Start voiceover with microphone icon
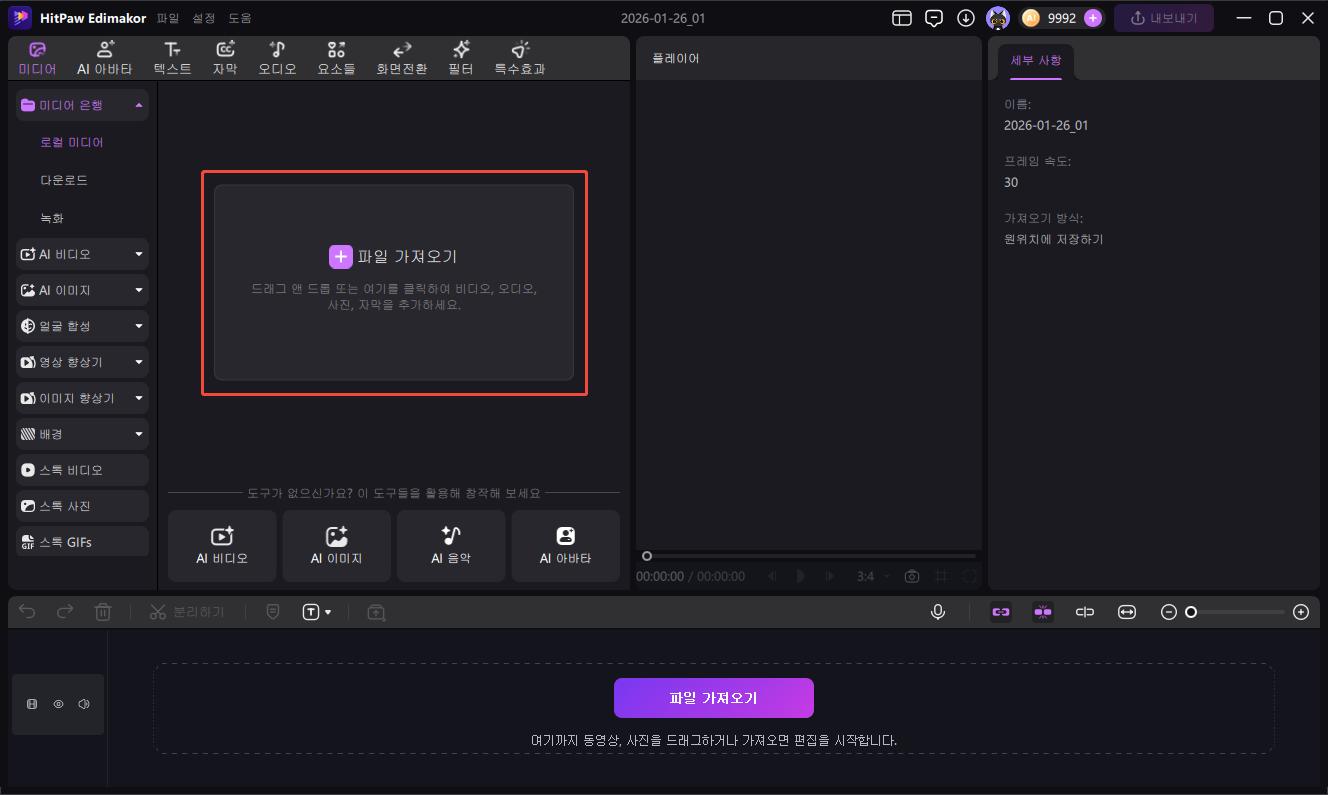Screen dimensions: 1328x795 [938, 612]
